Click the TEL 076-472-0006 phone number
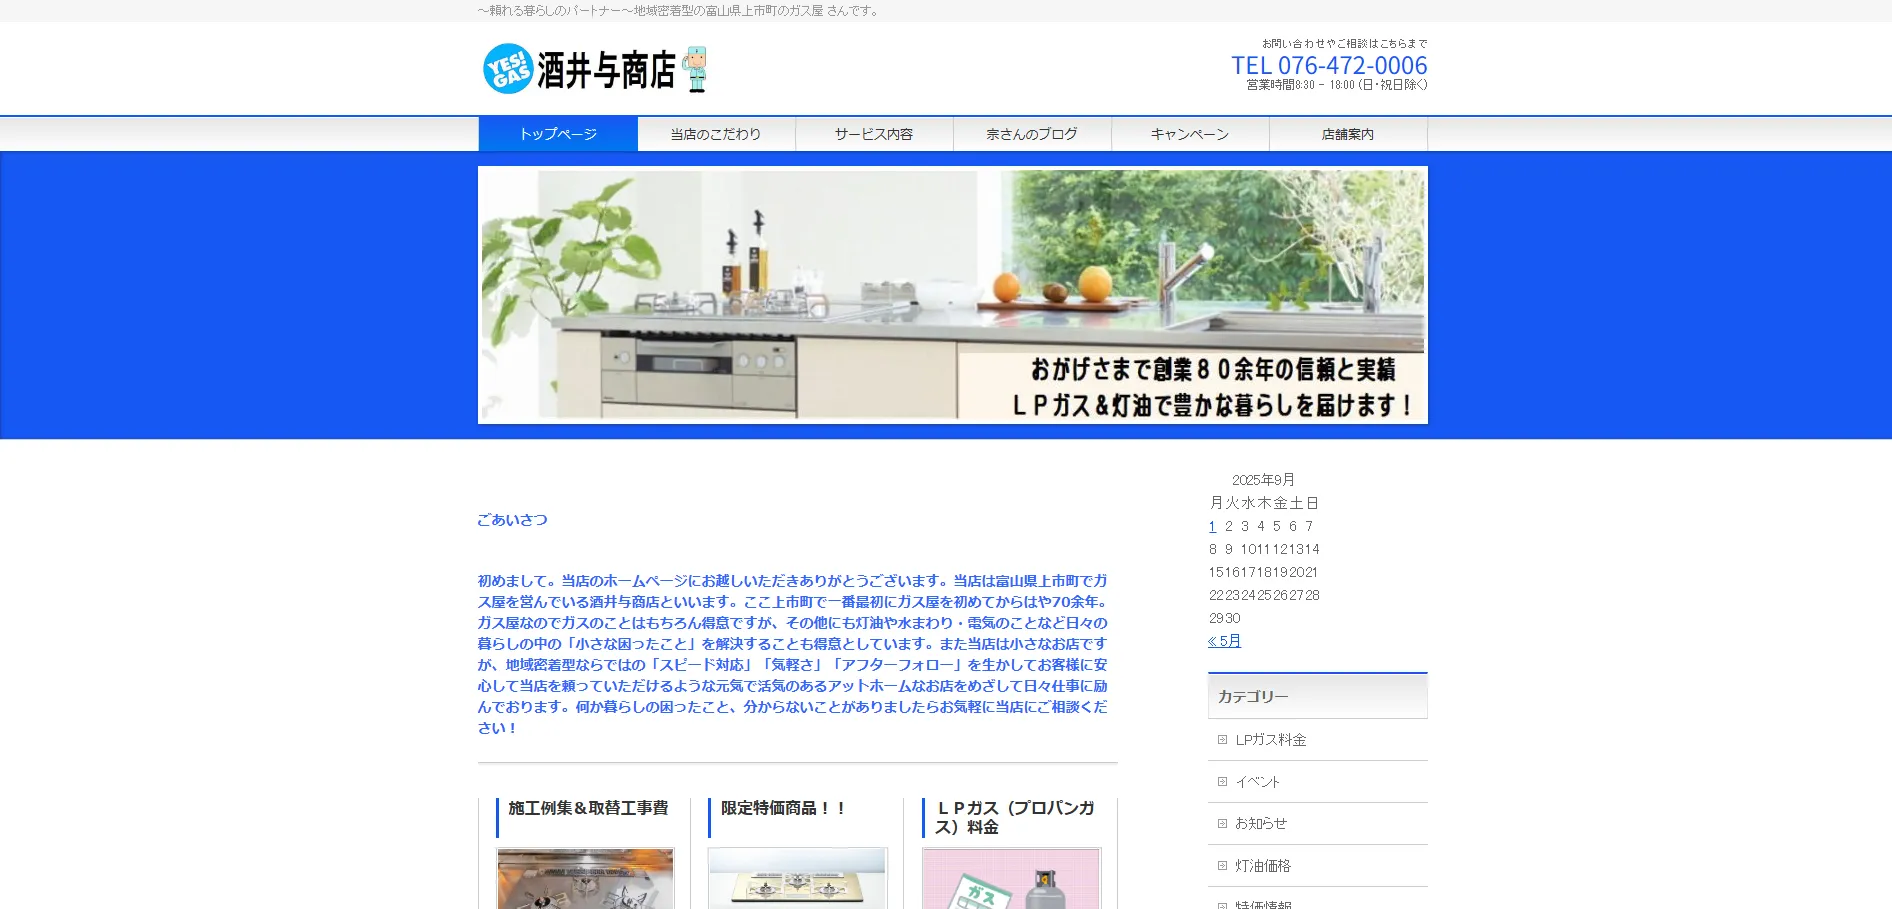Screen dimensions: 1892x909 (x=1329, y=65)
